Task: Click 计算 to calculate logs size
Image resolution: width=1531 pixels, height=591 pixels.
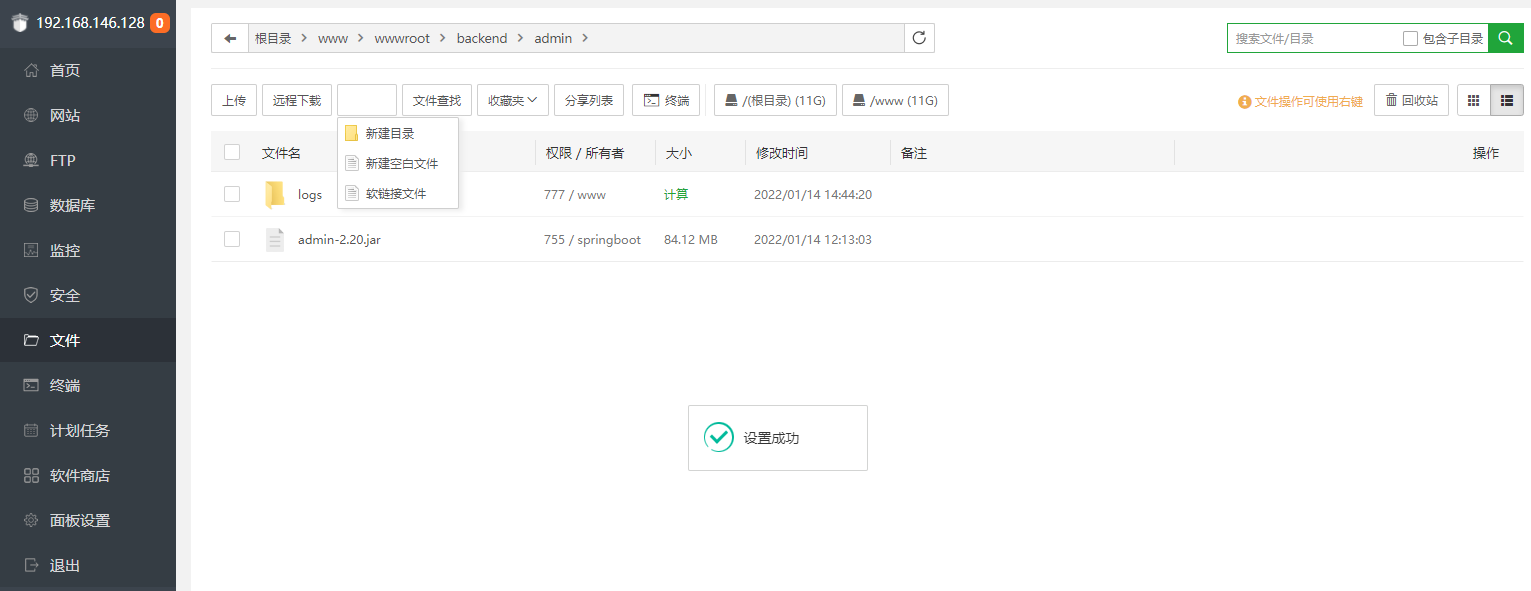Action: [676, 194]
